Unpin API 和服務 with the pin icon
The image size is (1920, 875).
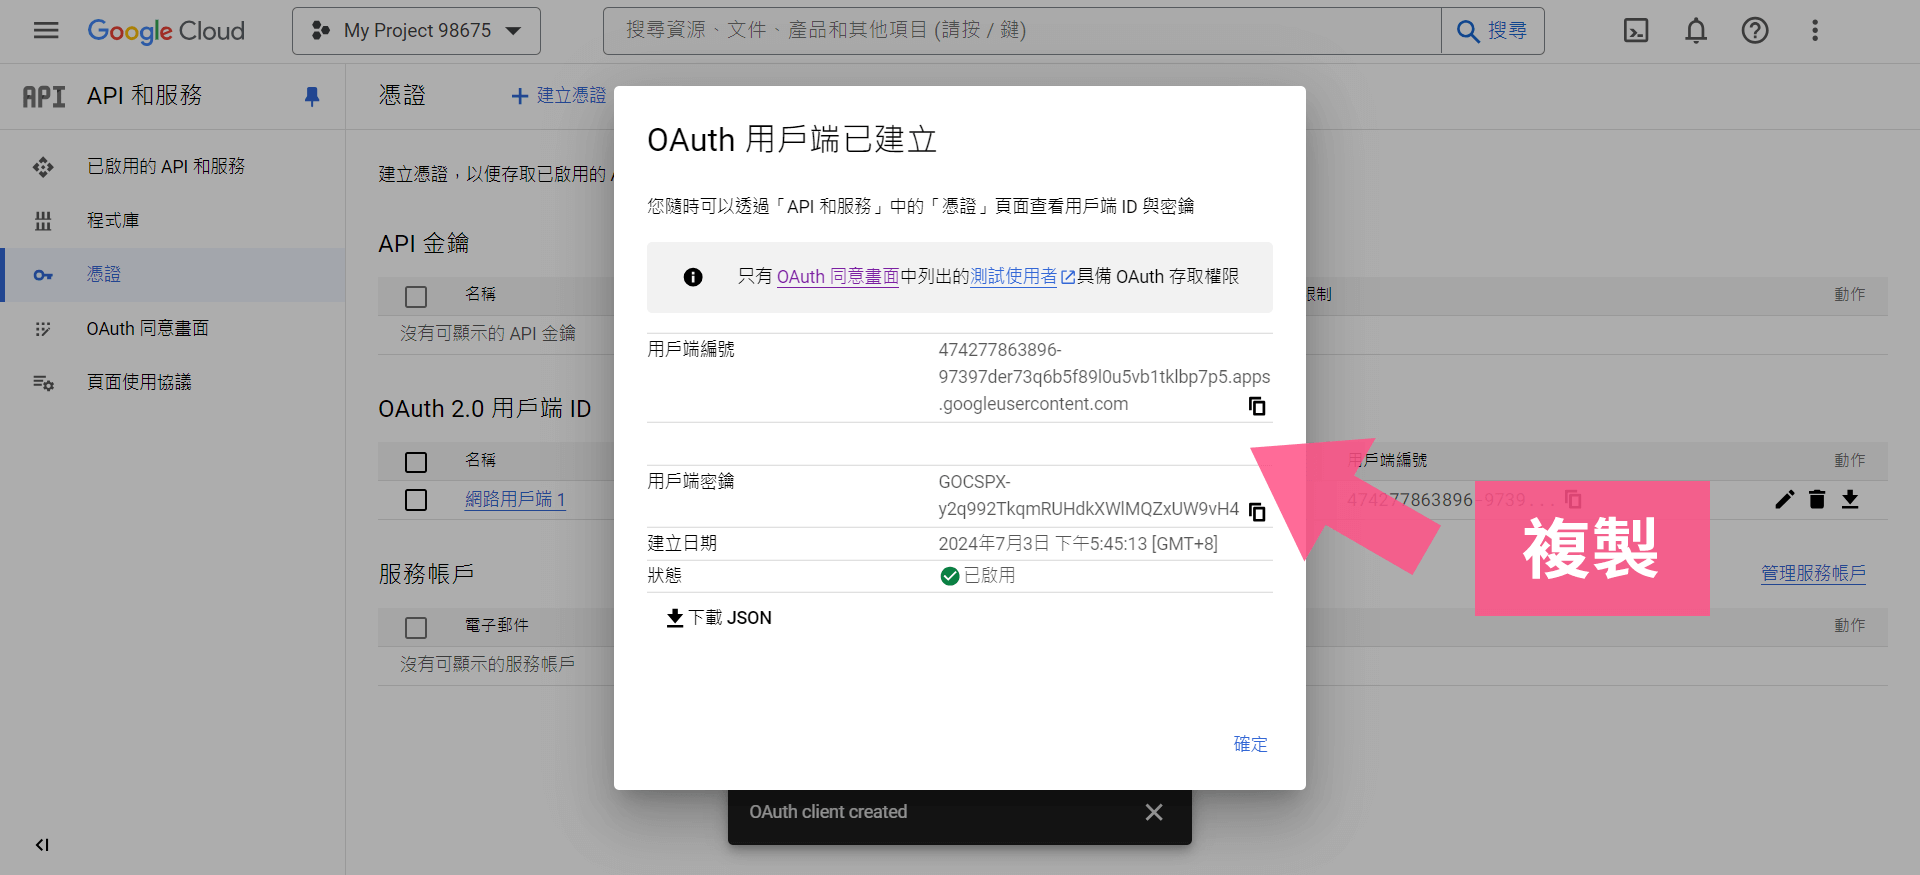[x=312, y=96]
